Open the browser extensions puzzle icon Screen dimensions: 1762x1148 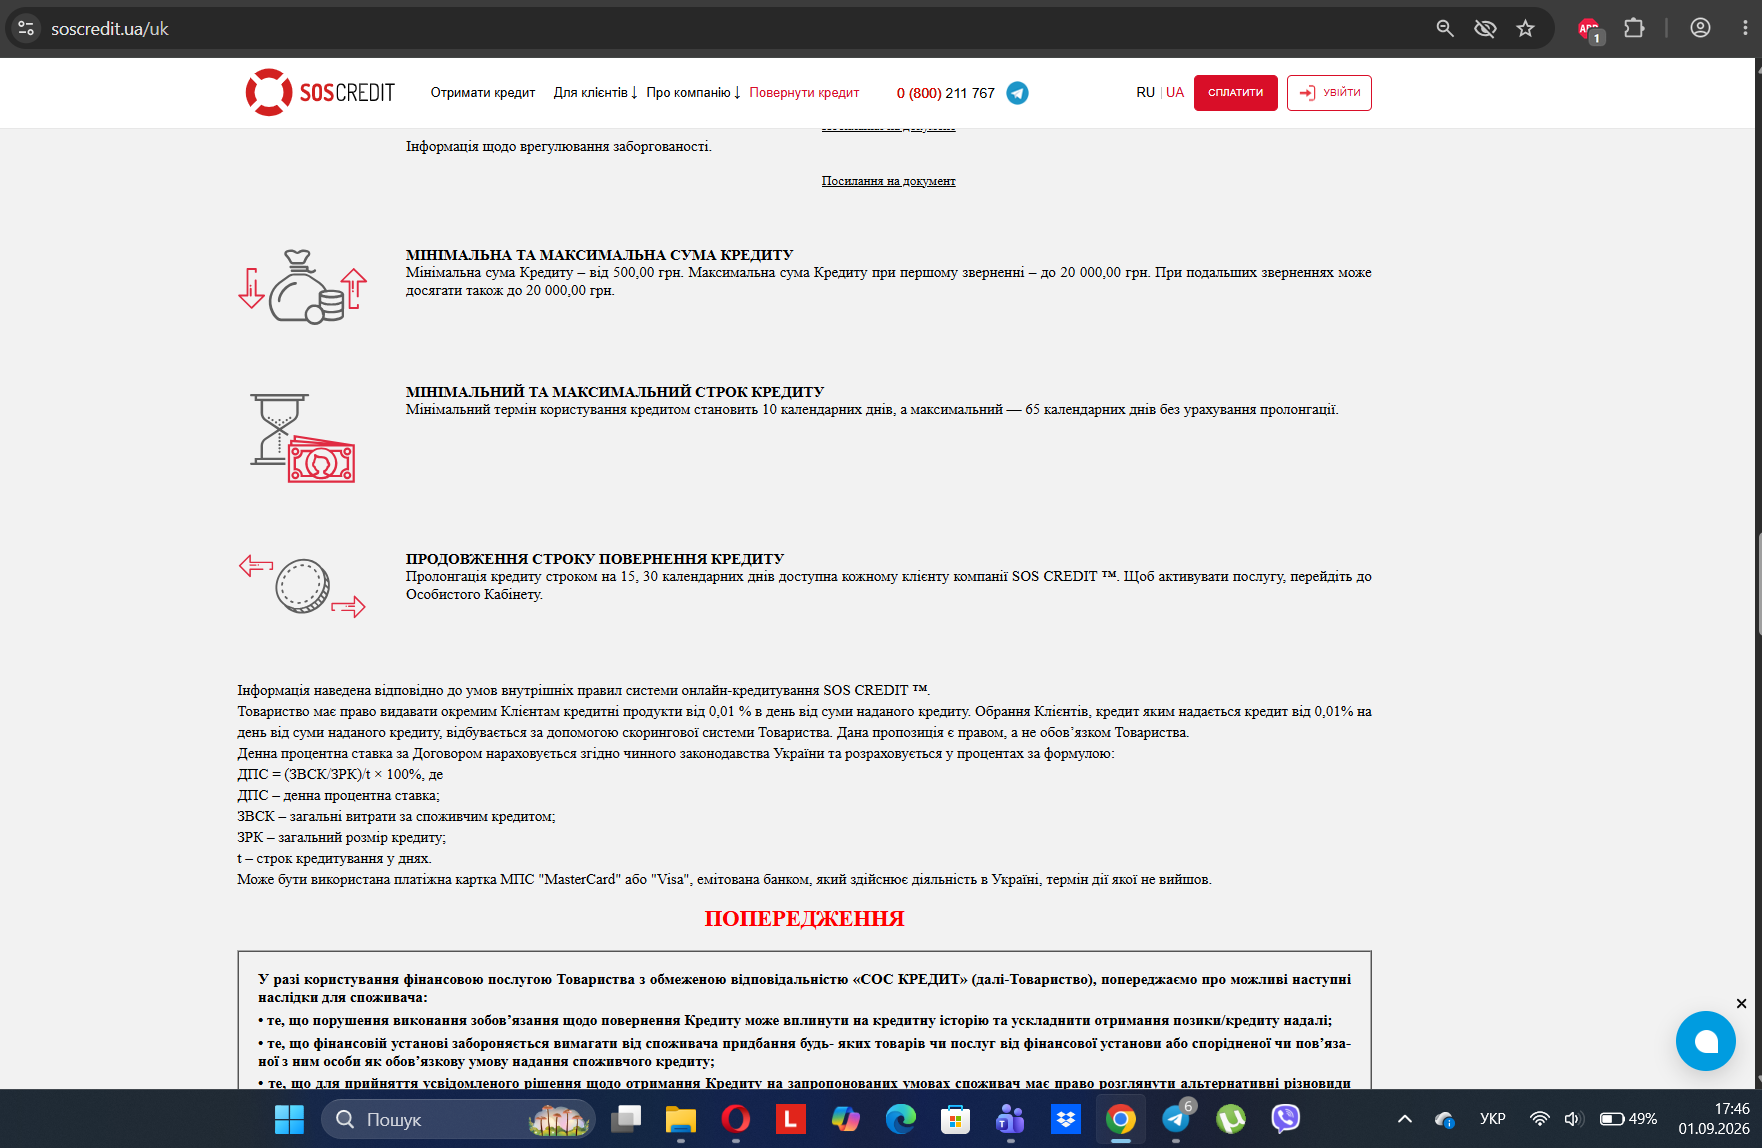1634,29
